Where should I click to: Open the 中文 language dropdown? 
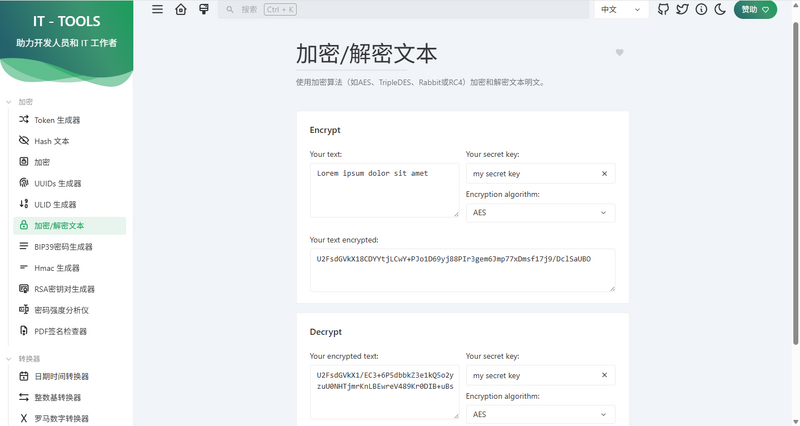[621, 9]
